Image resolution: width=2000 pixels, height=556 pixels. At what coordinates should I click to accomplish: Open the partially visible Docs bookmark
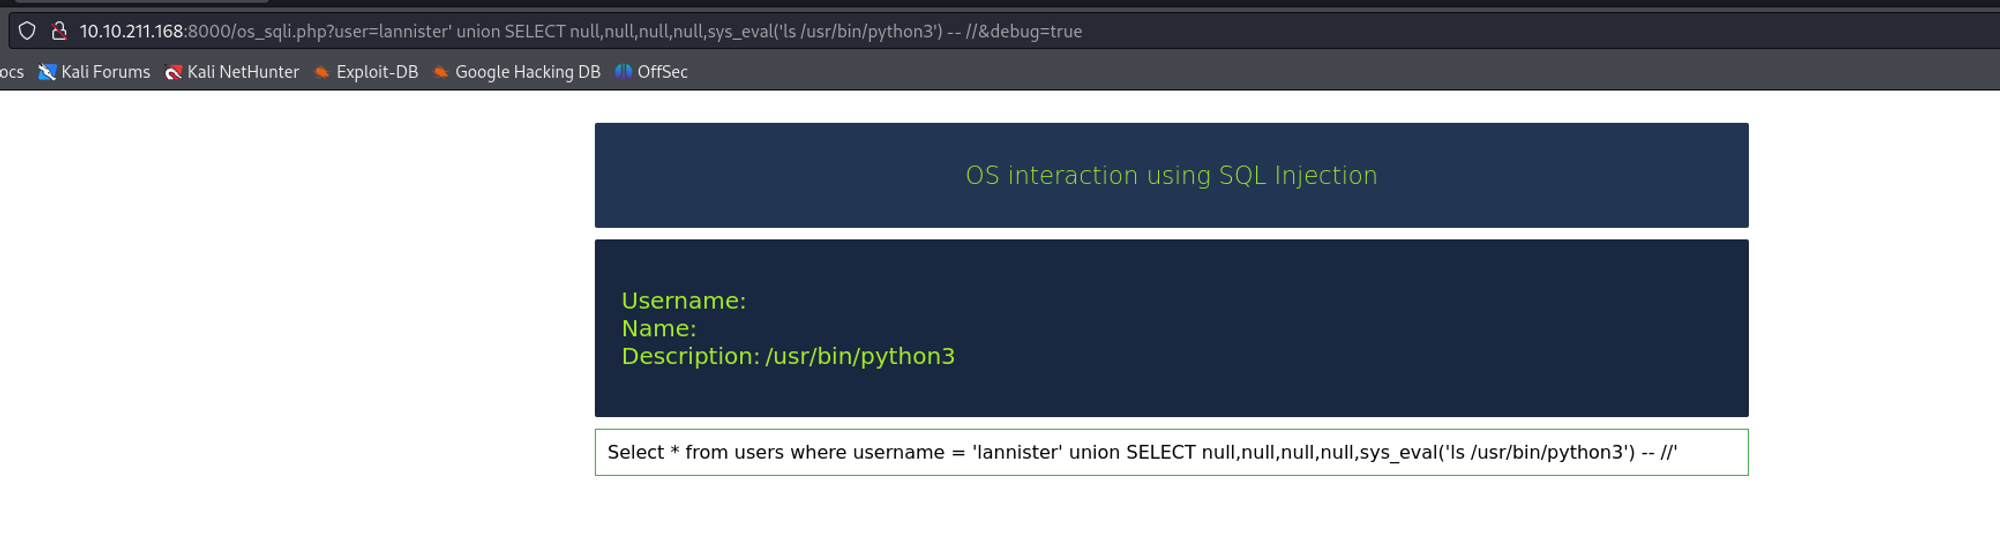point(12,72)
